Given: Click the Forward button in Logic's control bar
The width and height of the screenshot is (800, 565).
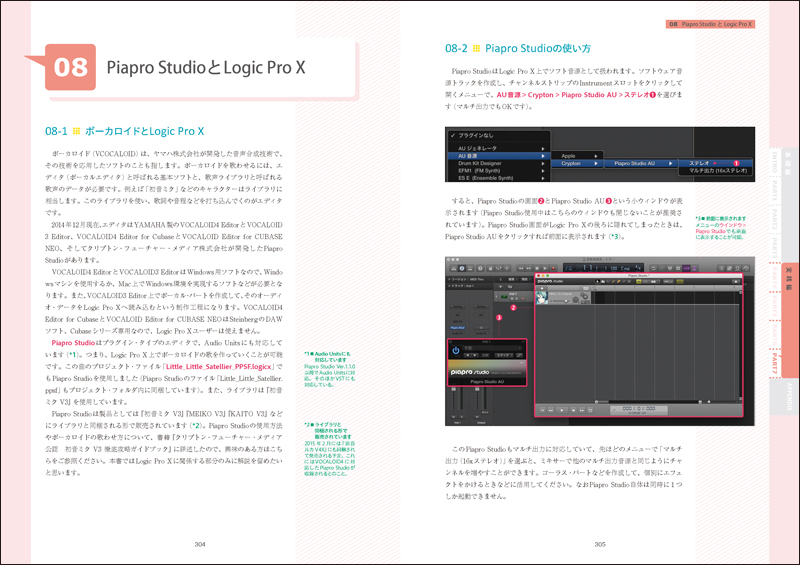Looking at the screenshot, I should 529,268.
